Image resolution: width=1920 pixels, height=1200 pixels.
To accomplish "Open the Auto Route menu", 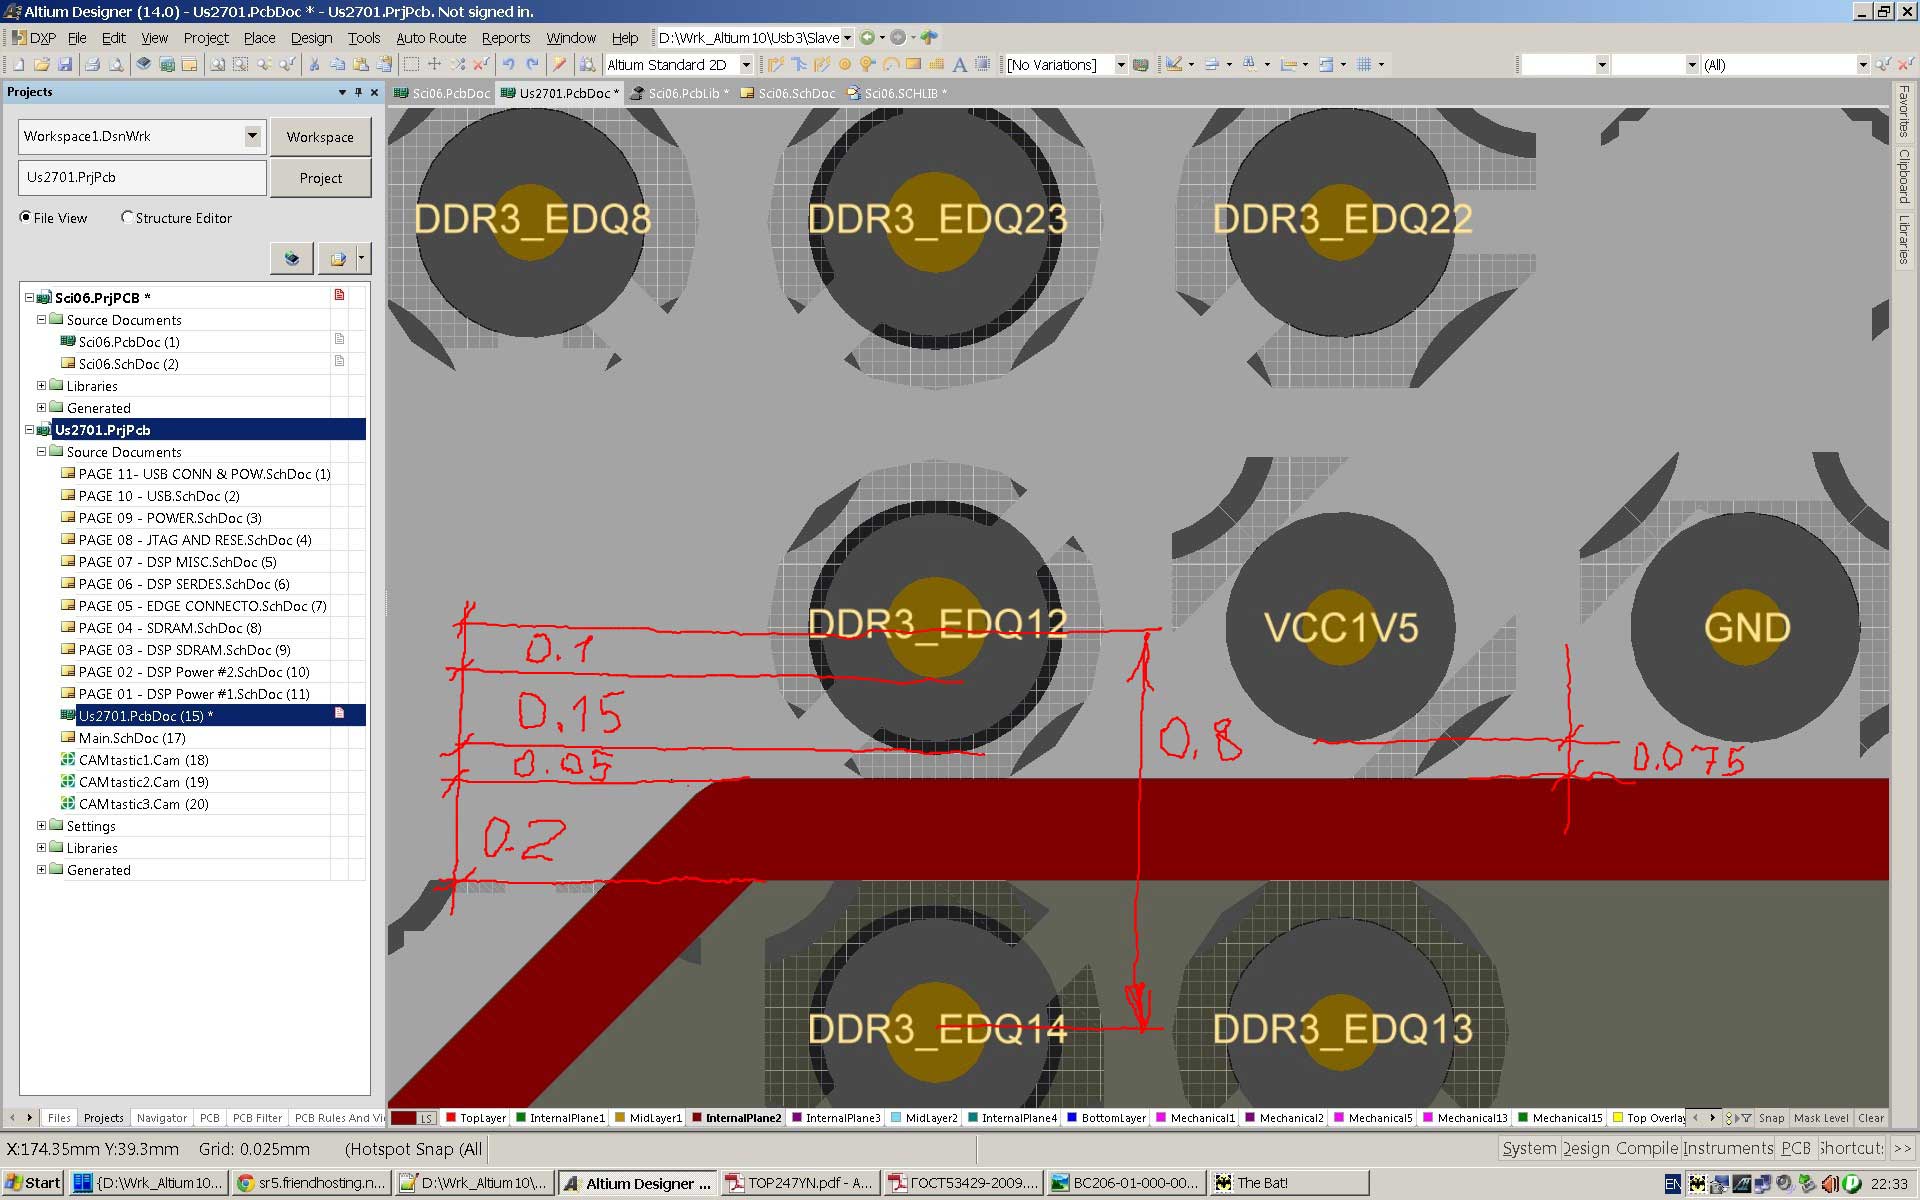I will coord(431,38).
